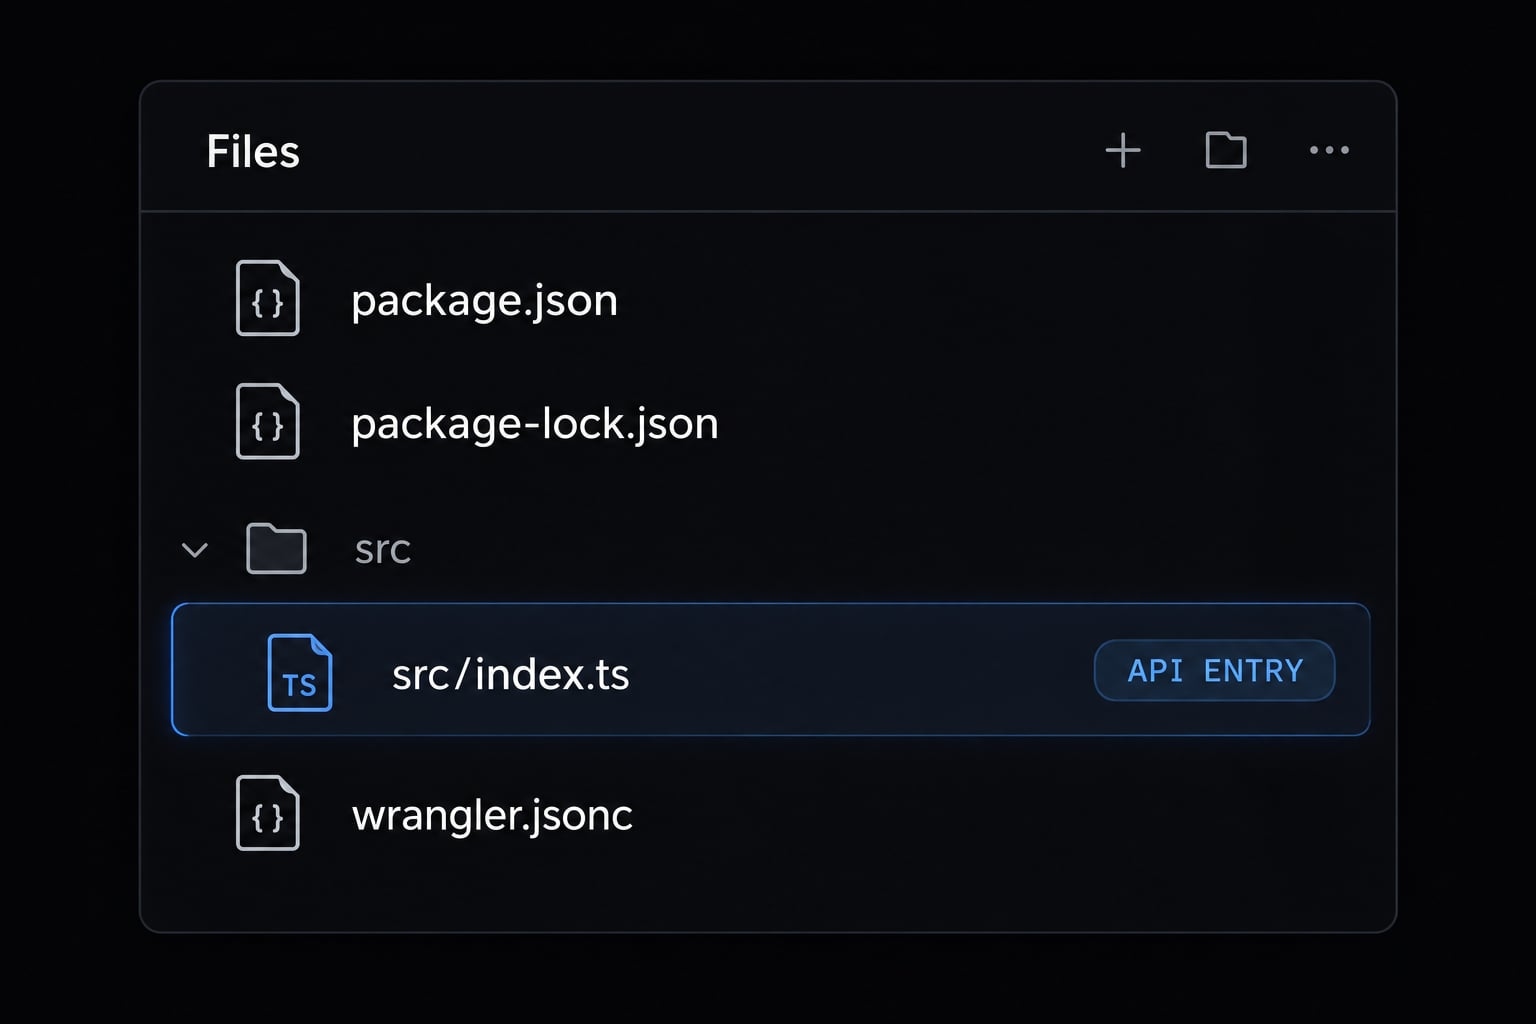
Task: Click the wrangler.jsonc braces file icon
Action: coord(268,813)
